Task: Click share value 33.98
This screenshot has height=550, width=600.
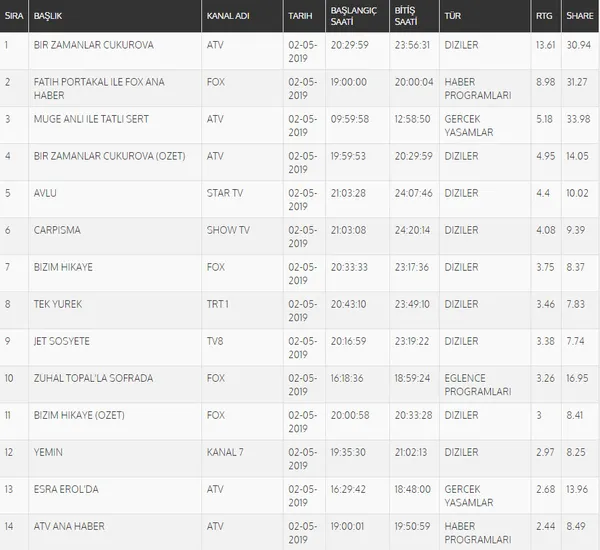Action: tap(578, 119)
